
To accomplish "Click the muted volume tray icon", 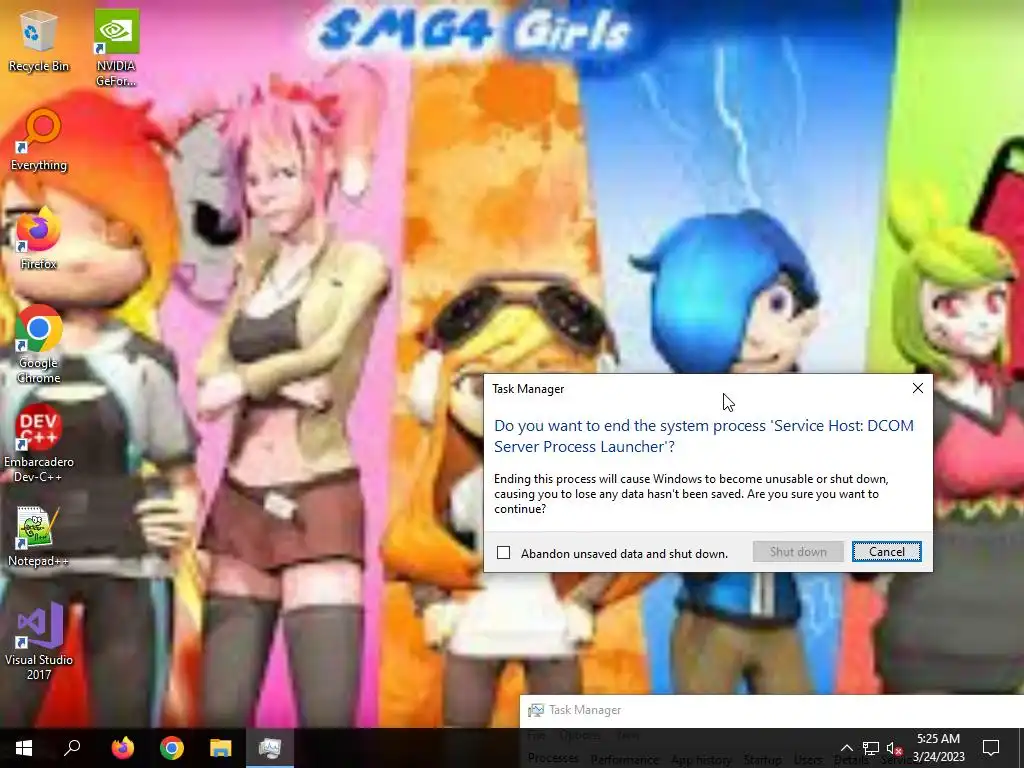I will click(894, 748).
